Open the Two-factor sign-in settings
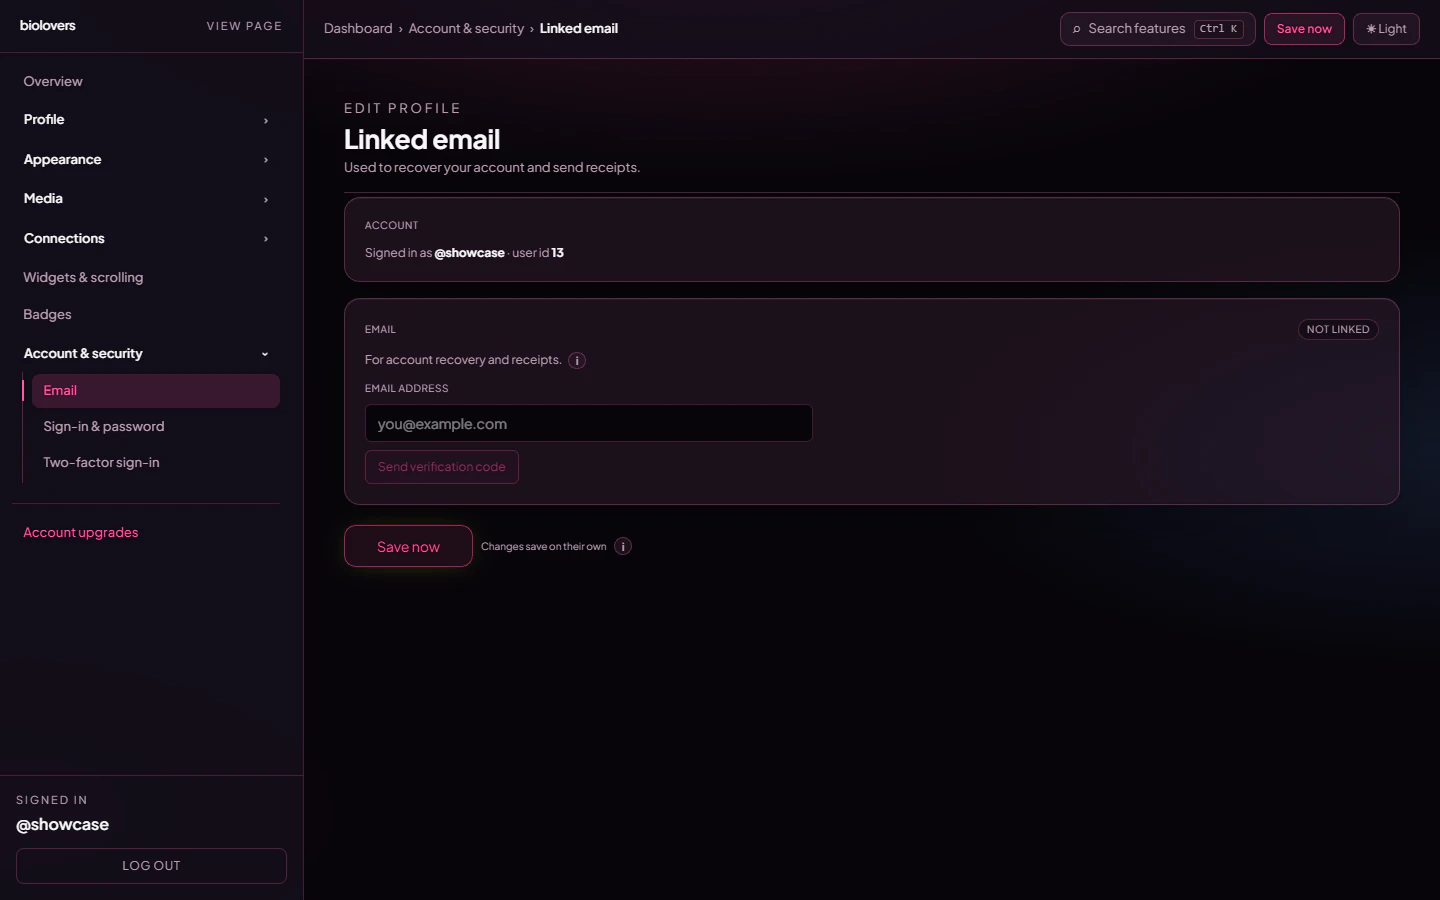1440x900 pixels. (x=101, y=462)
